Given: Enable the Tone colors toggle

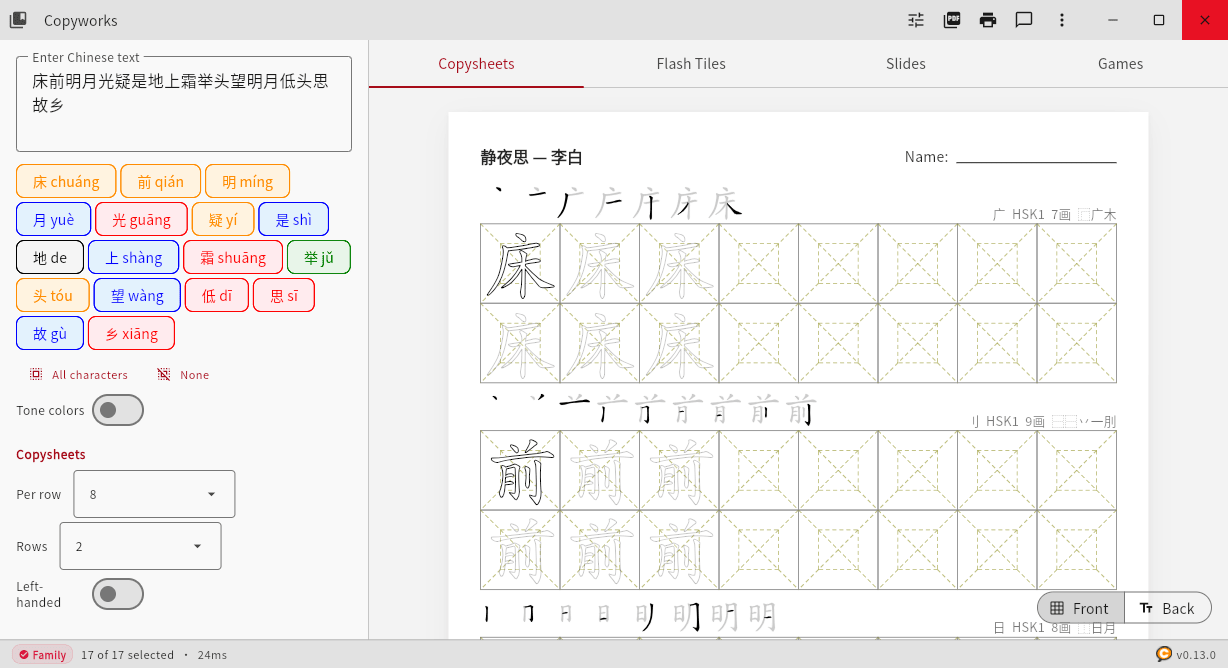Looking at the screenshot, I should [117, 409].
